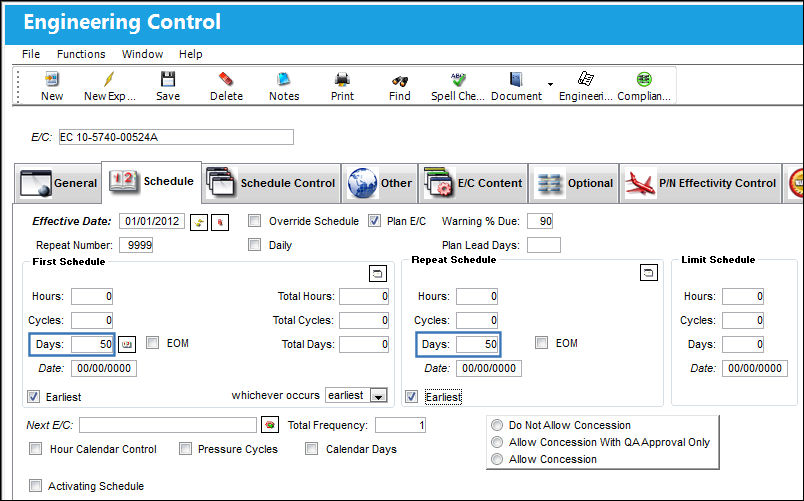Viewport: 804px width, 501px height.
Task: Click the Next E/C input field
Action: click(x=168, y=425)
